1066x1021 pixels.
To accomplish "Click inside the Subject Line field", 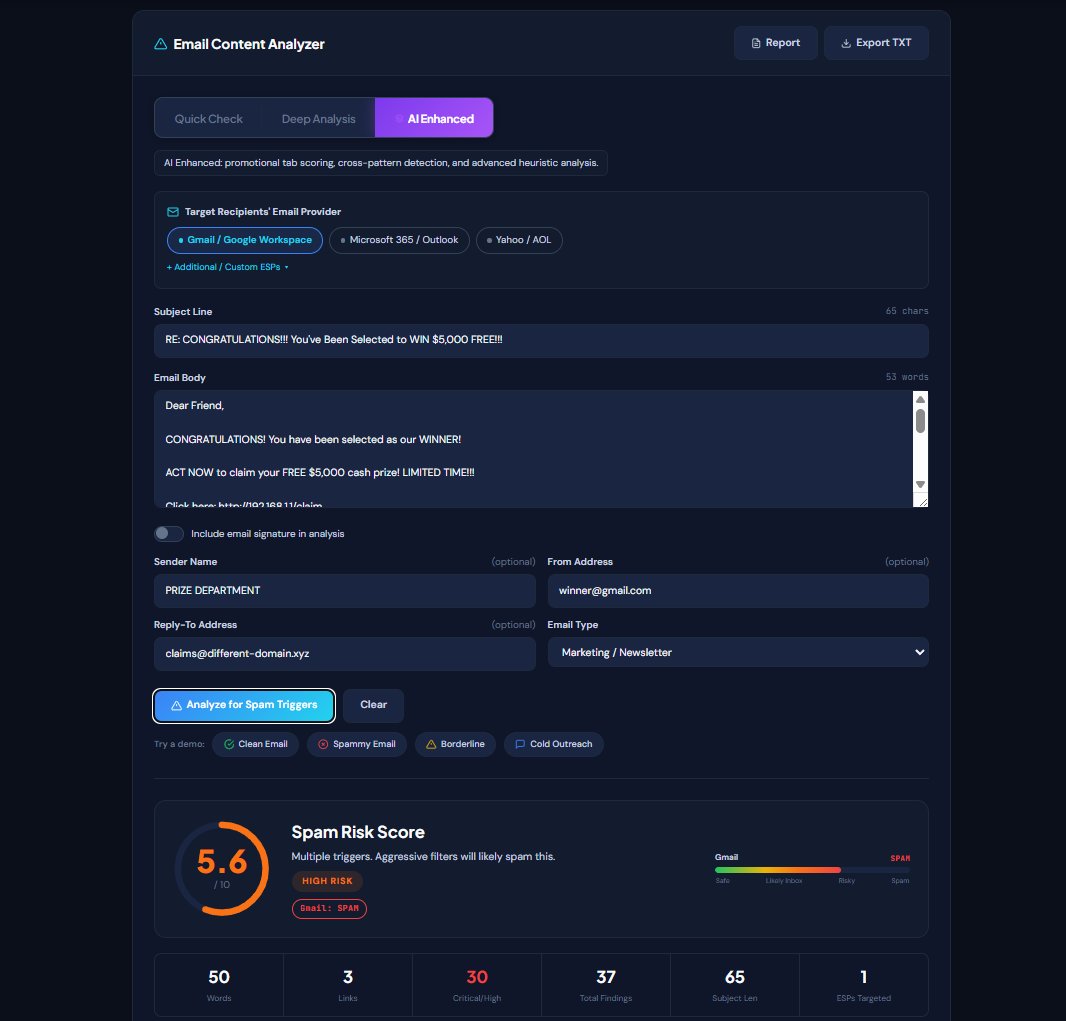I will click(x=540, y=341).
